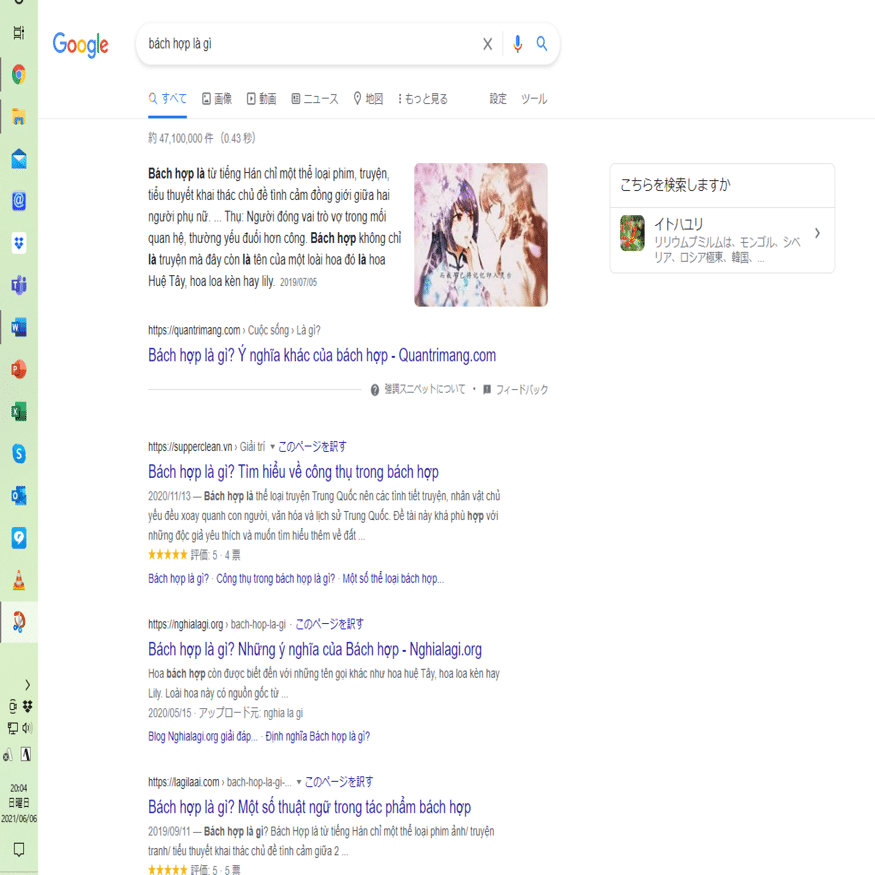Open Task View in the taskbar
This screenshot has height=875, width=875.
[x=19, y=32]
